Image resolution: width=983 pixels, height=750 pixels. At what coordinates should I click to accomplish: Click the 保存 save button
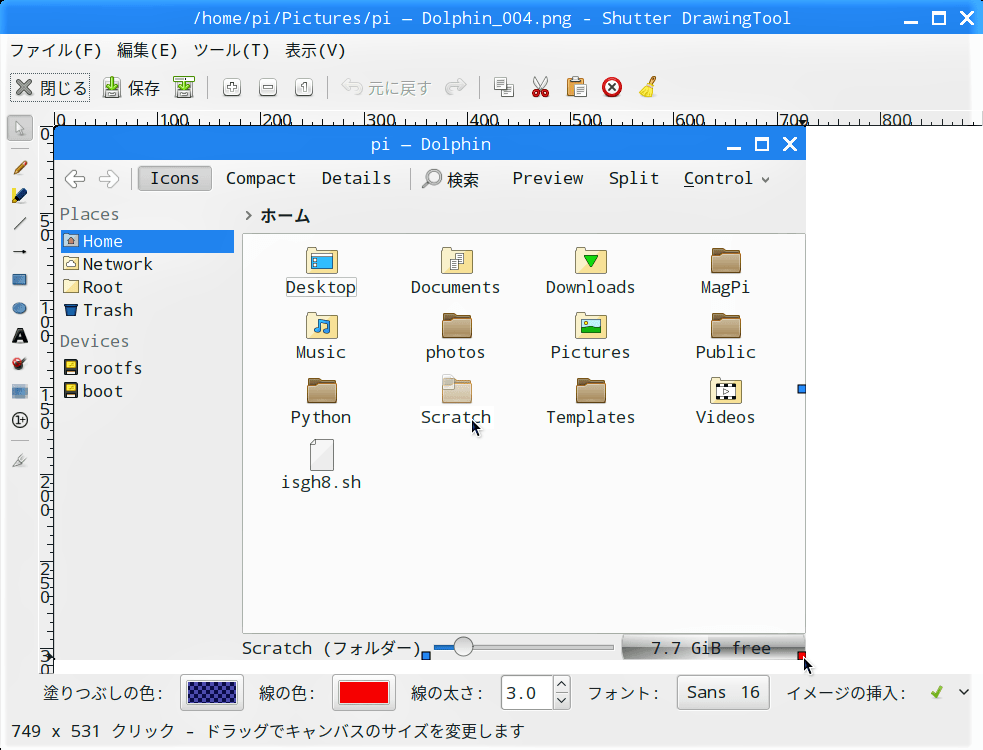click(x=131, y=88)
